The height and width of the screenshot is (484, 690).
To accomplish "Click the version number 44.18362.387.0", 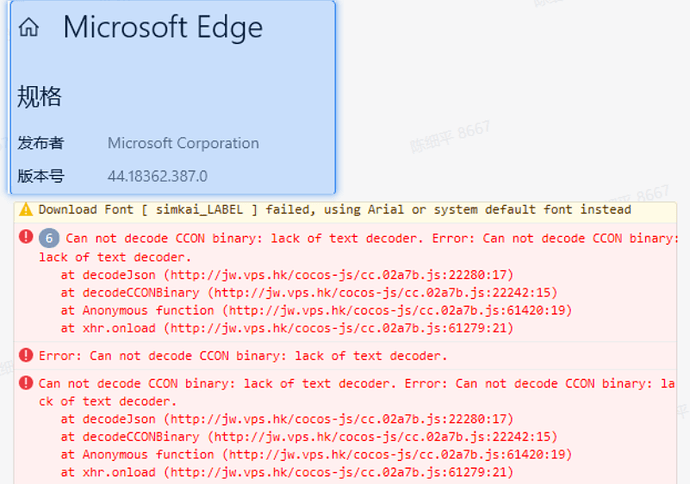I will [157, 176].
